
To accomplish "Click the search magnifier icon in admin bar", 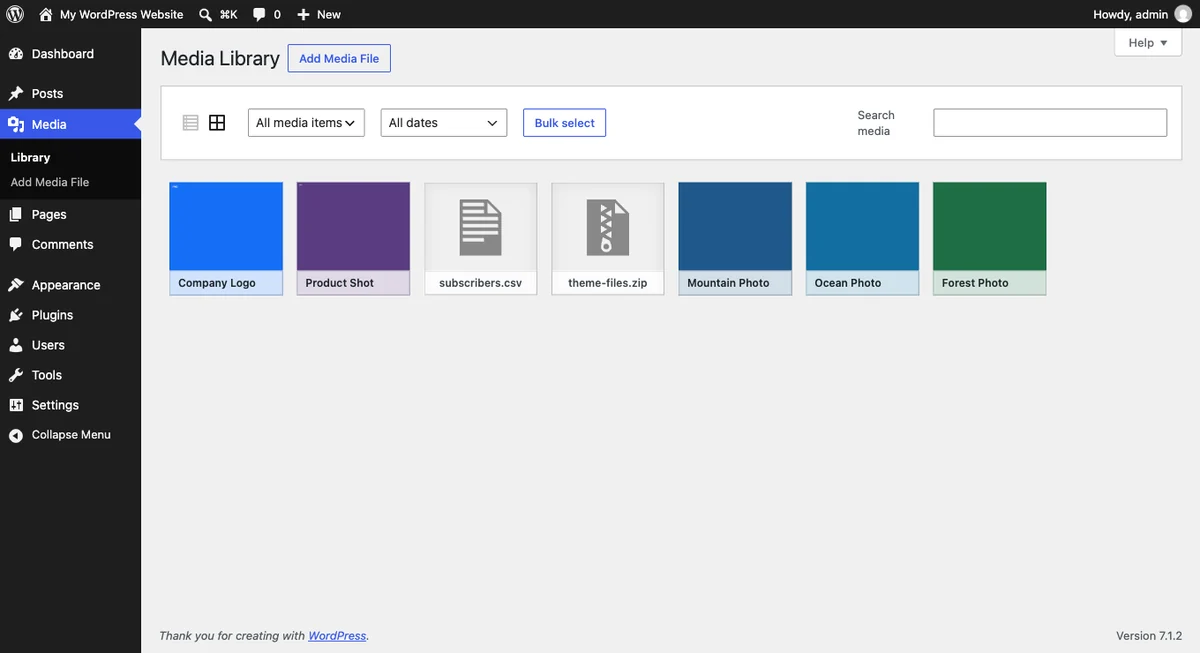I will click(205, 14).
